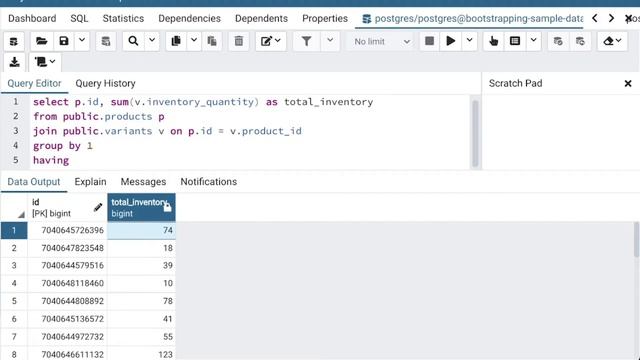Execute the query with the play button

[x=451, y=41]
